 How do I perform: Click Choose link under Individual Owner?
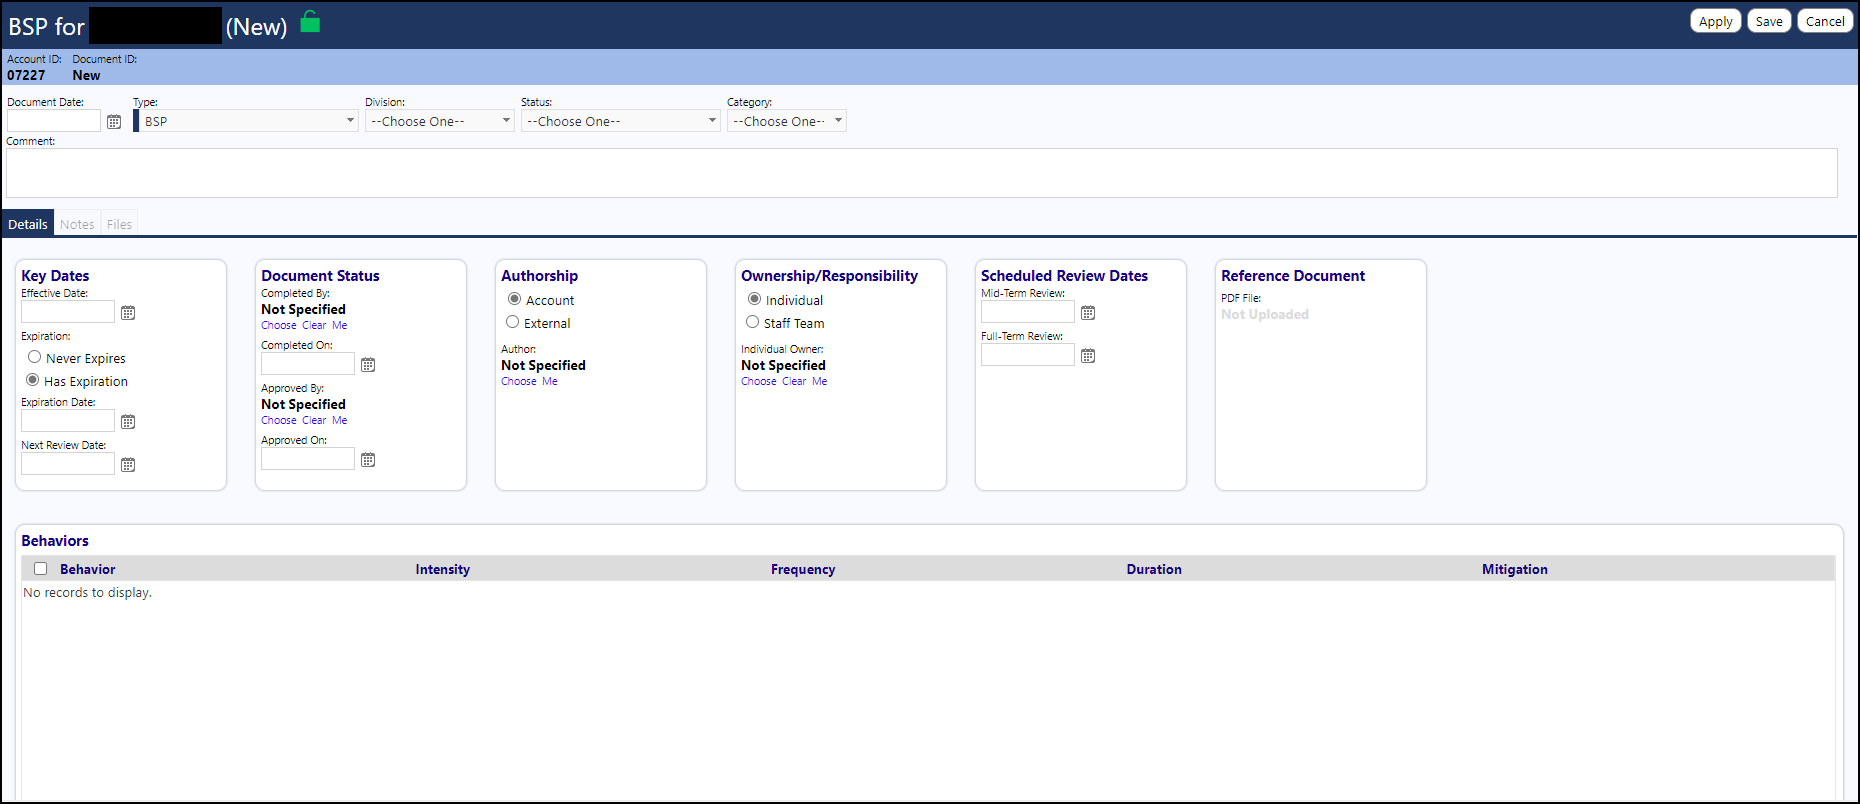tap(759, 382)
